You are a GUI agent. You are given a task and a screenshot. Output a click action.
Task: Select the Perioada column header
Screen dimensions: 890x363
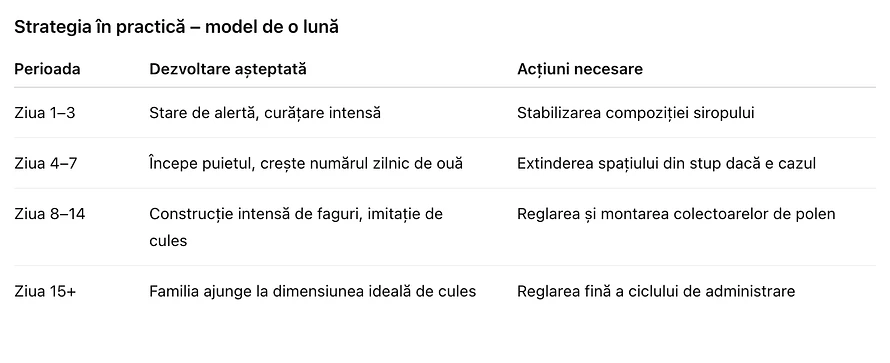click(47, 69)
